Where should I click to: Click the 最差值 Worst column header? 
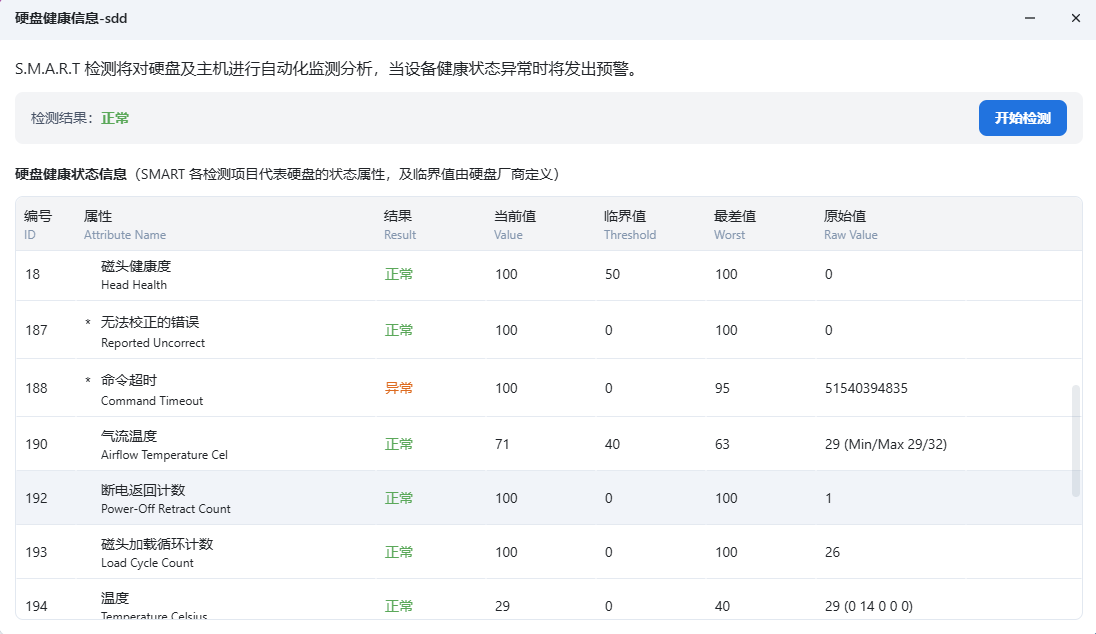pyautogui.click(x=735, y=224)
